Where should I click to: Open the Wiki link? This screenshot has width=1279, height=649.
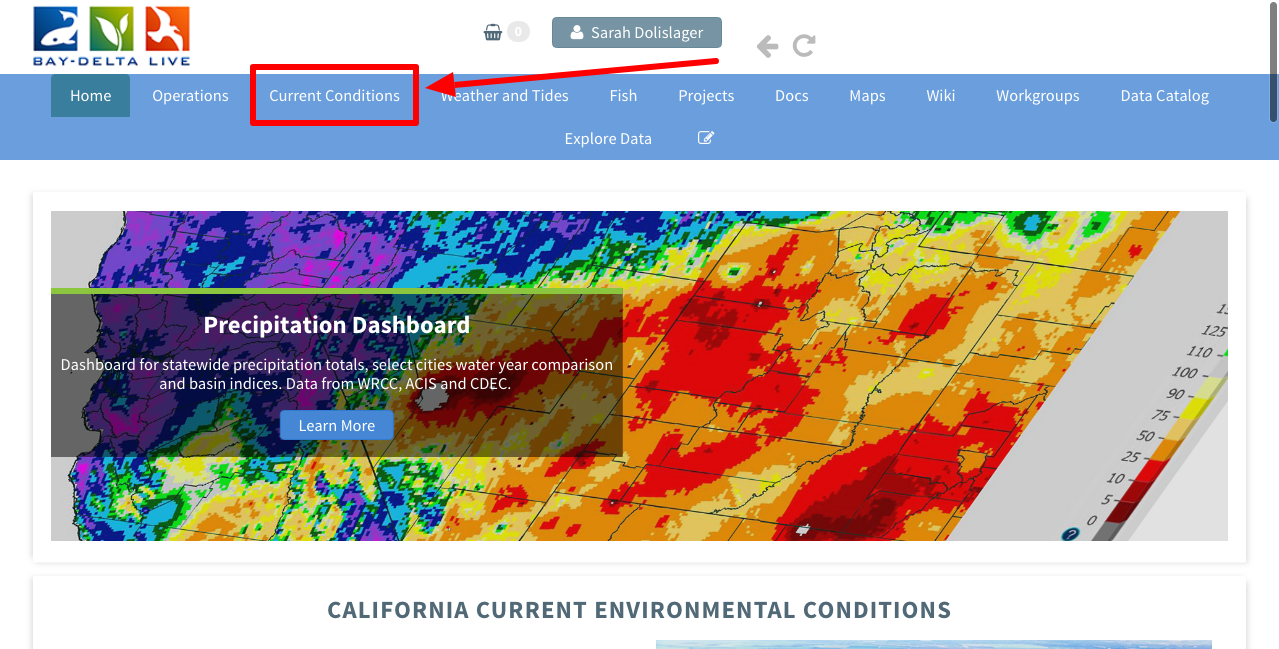tap(940, 96)
